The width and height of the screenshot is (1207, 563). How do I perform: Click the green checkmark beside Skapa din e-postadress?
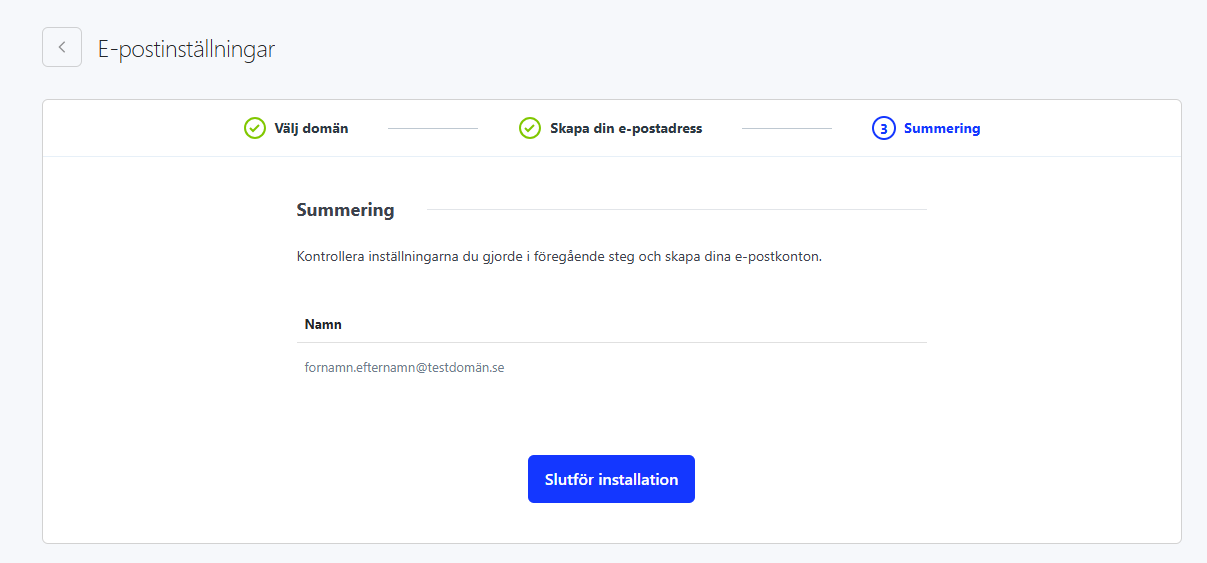pos(529,128)
